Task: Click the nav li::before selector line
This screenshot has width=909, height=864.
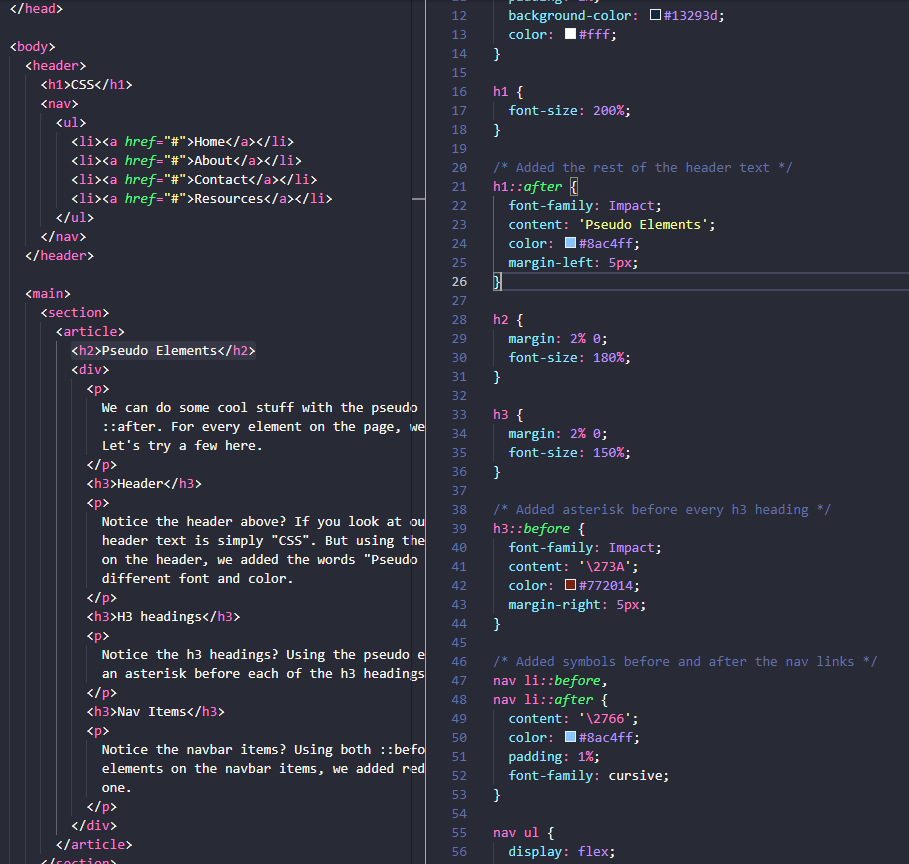Action: 550,680
